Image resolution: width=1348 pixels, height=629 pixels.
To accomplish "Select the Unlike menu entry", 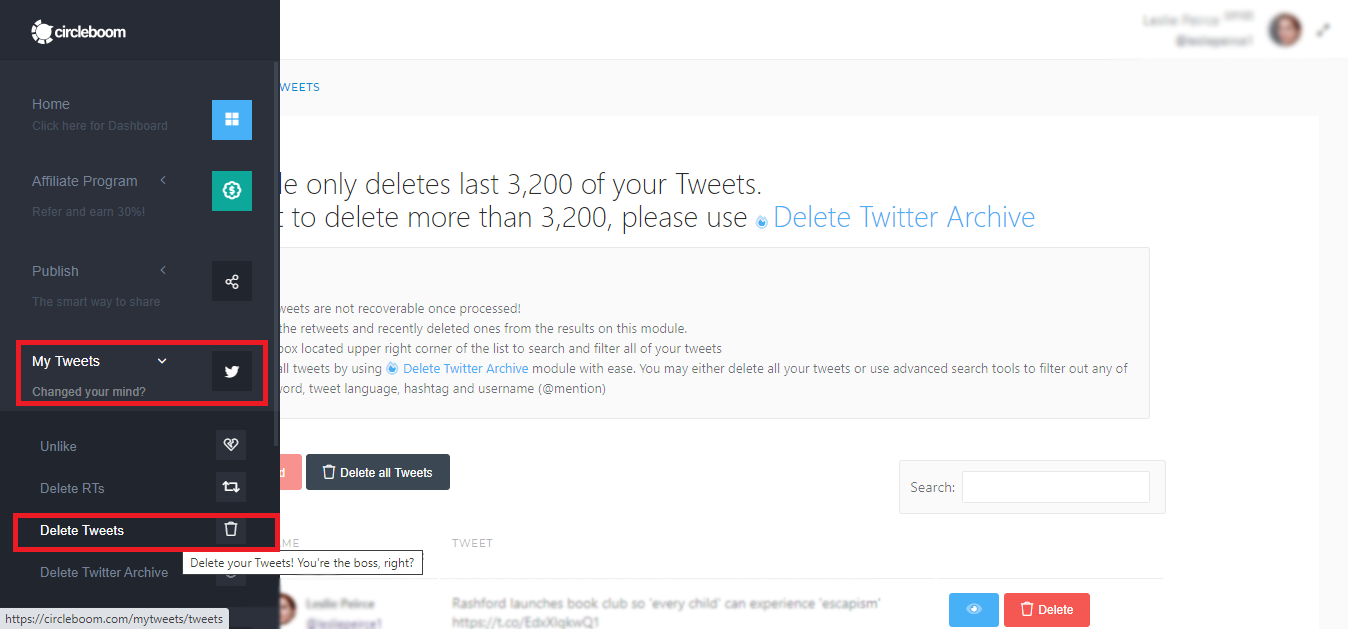I will 58,446.
